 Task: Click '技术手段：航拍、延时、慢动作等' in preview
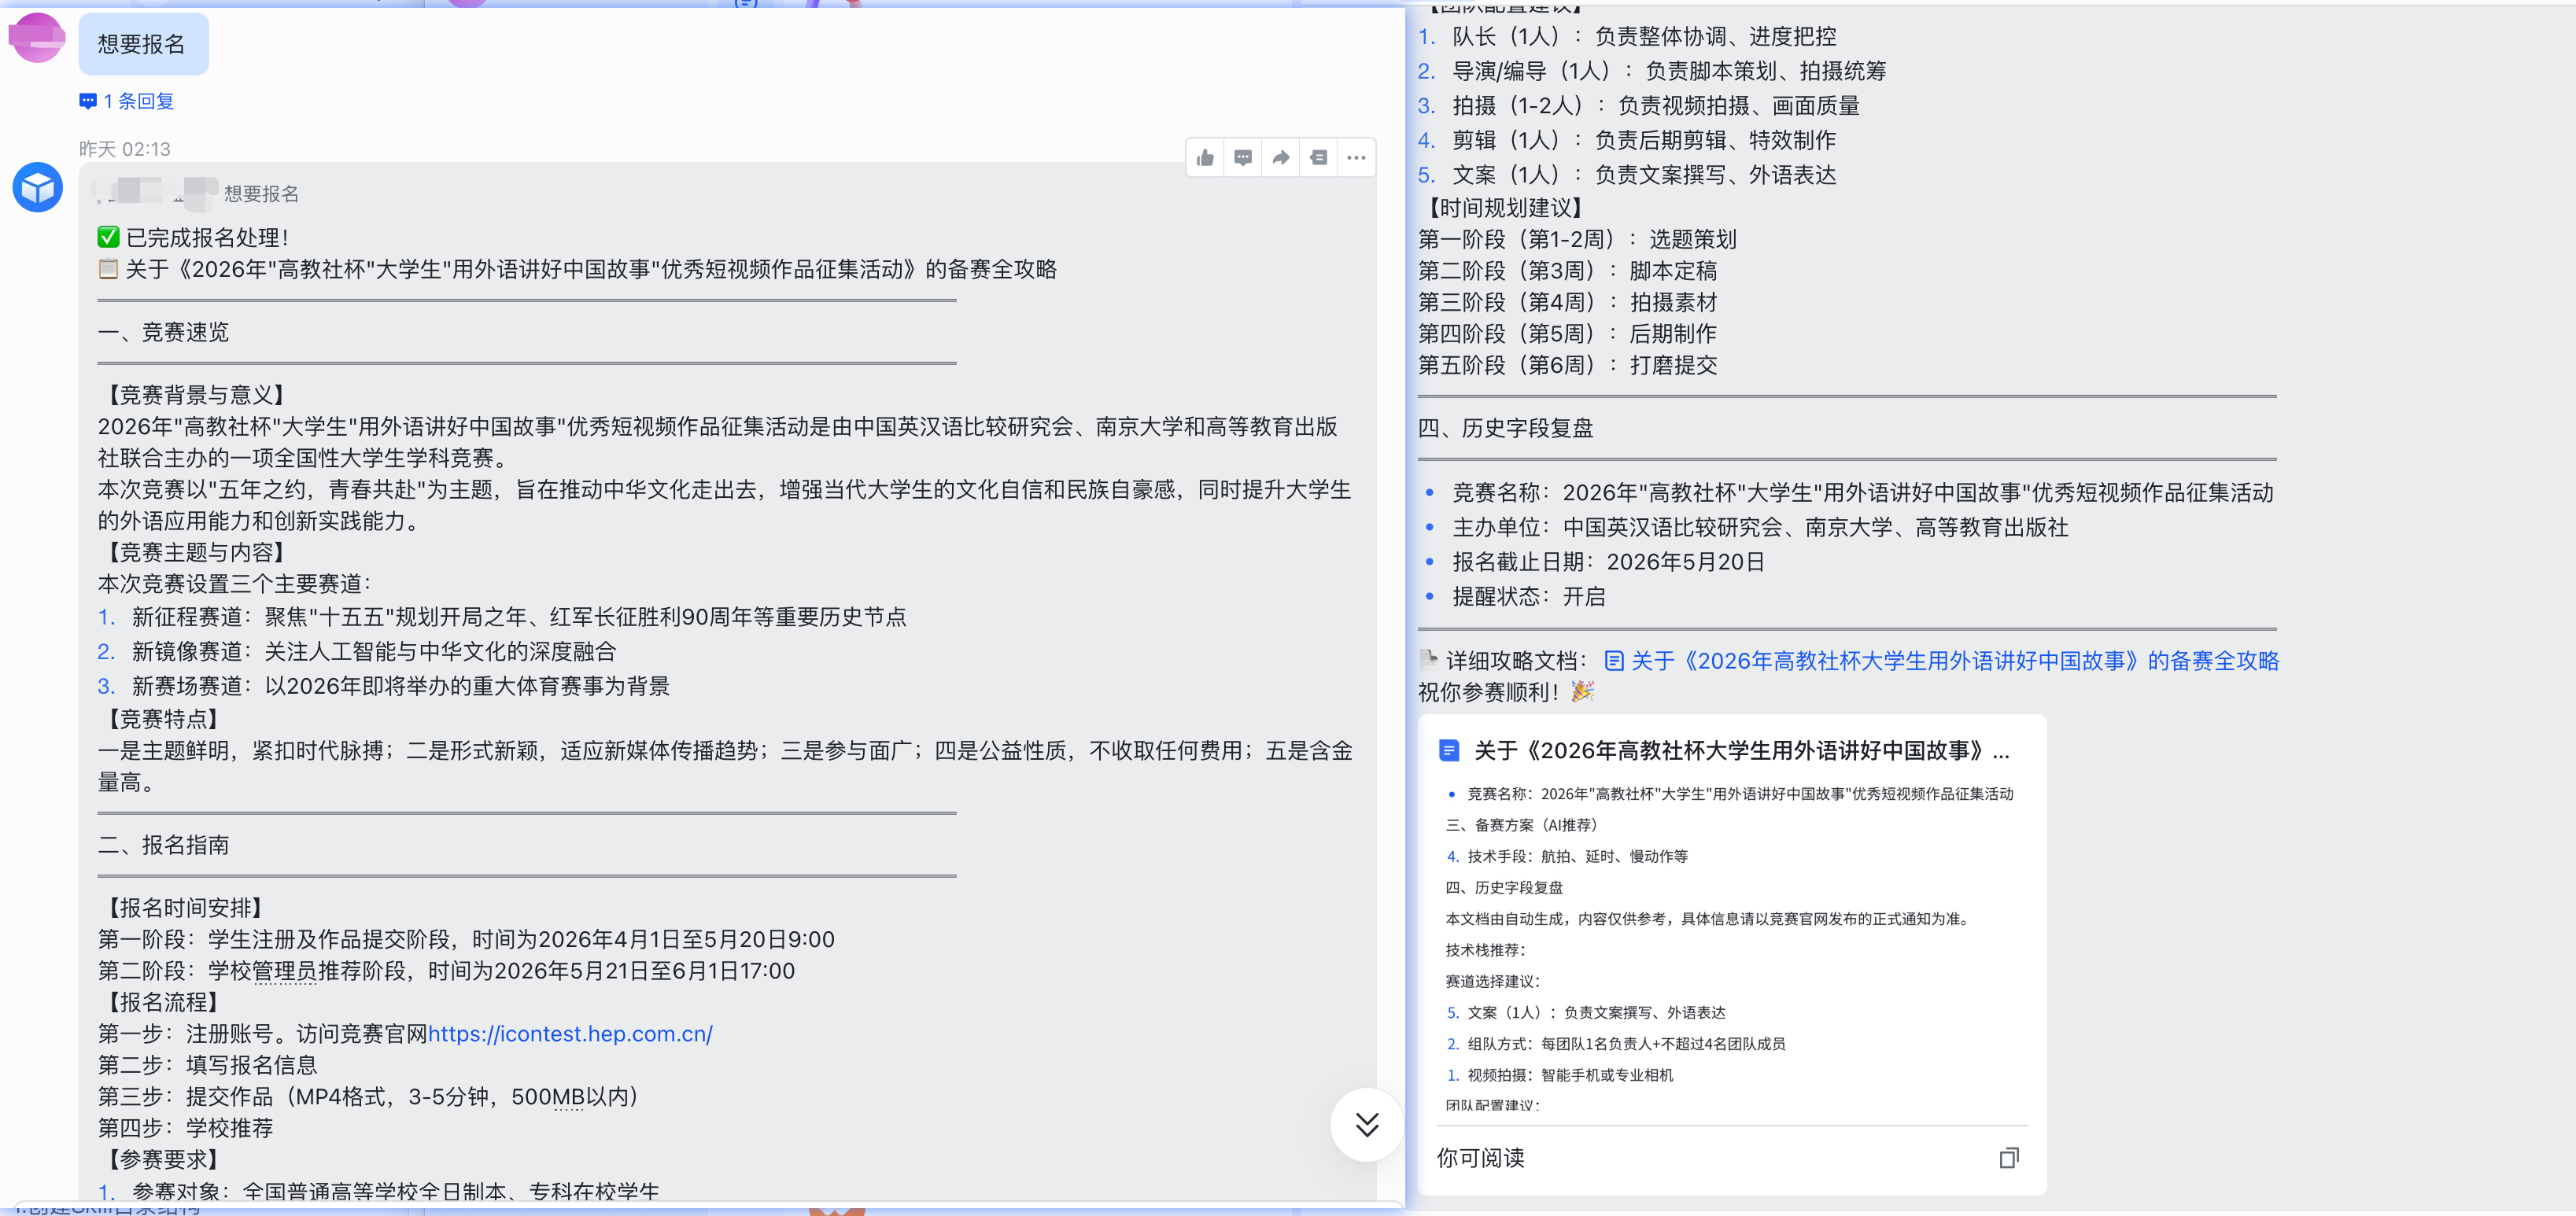[x=1567, y=856]
